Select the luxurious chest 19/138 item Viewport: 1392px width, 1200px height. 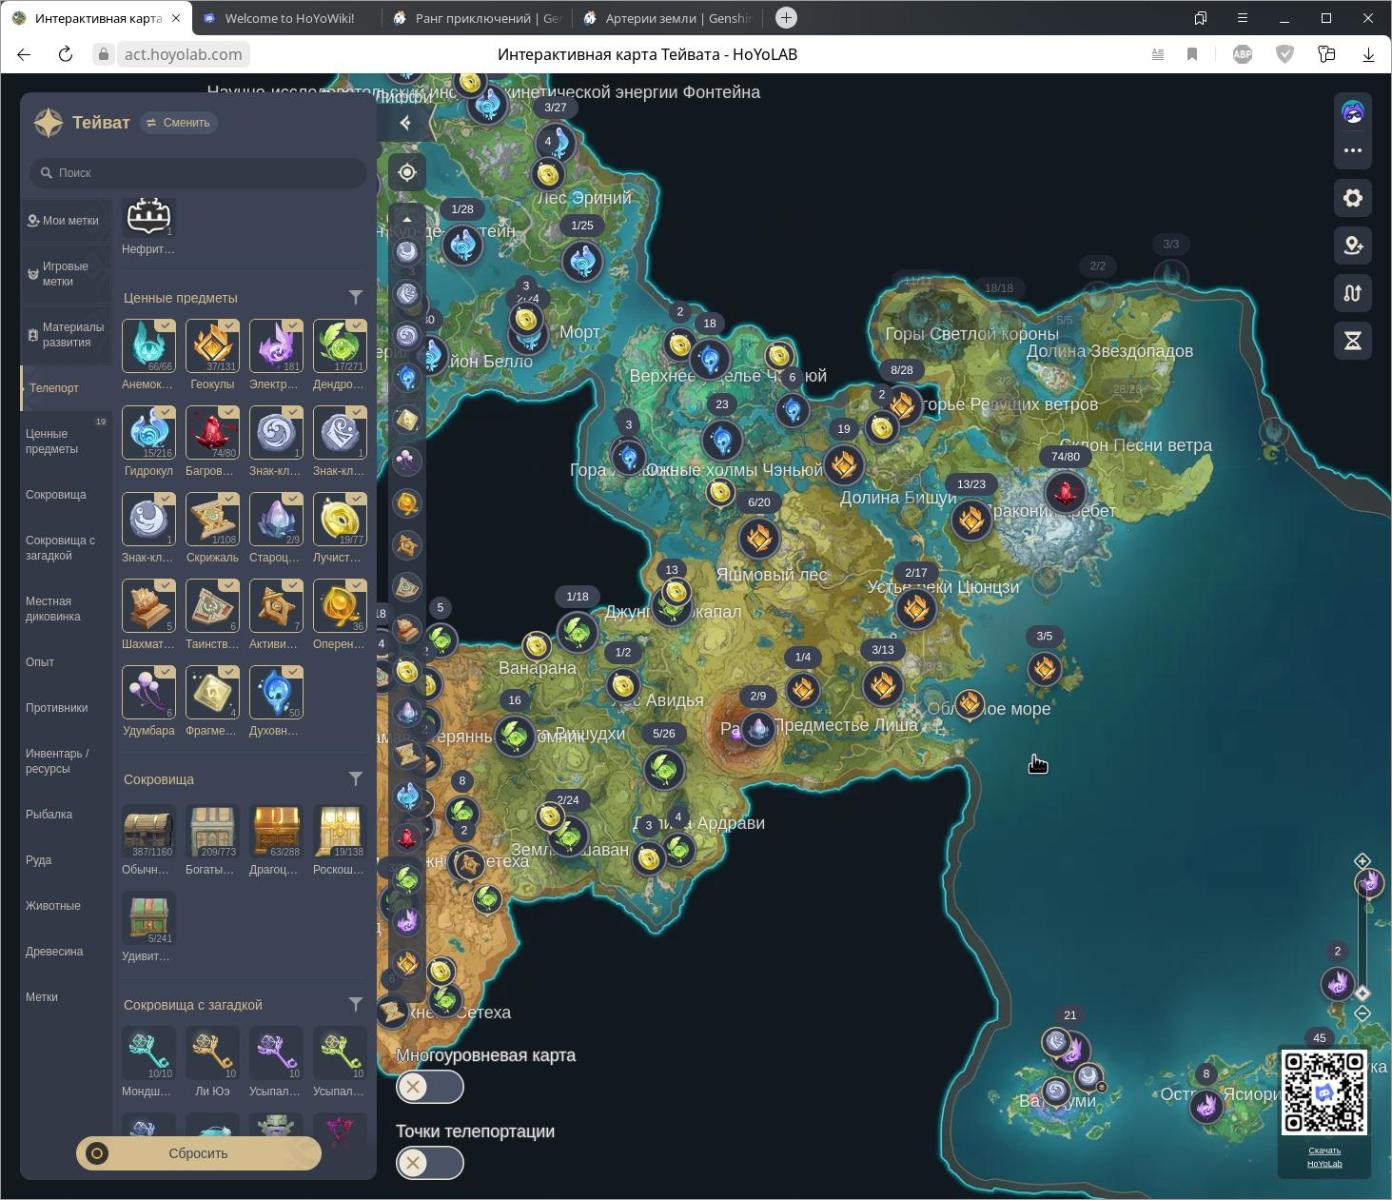[x=339, y=833]
